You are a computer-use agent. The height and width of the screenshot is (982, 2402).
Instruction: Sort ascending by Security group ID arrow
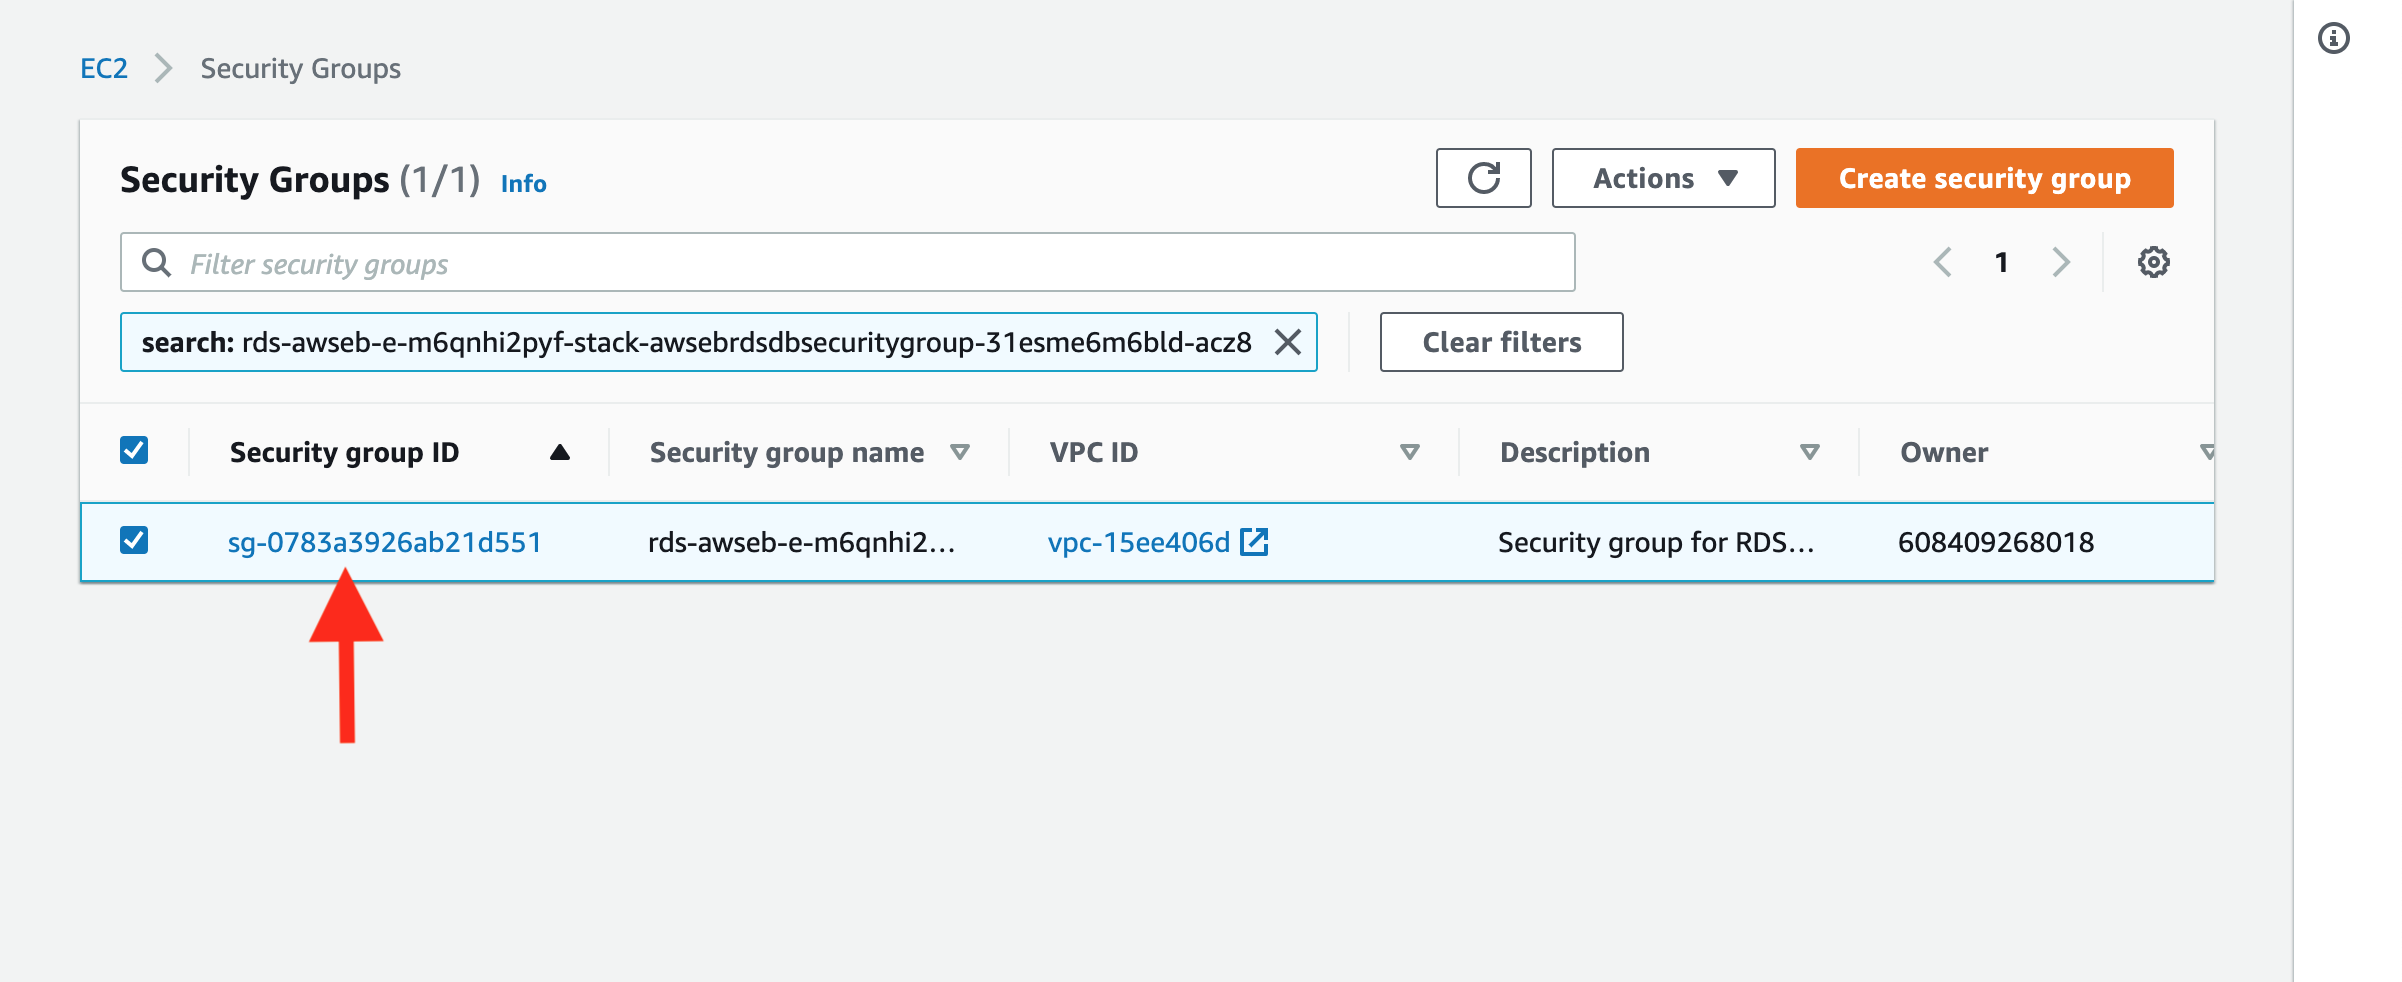pyautogui.click(x=560, y=453)
